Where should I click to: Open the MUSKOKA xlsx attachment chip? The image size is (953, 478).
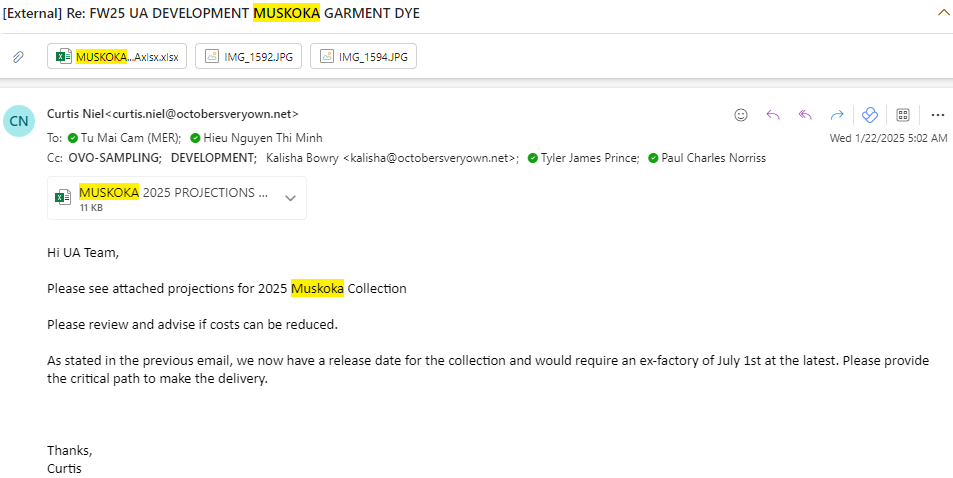point(117,57)
